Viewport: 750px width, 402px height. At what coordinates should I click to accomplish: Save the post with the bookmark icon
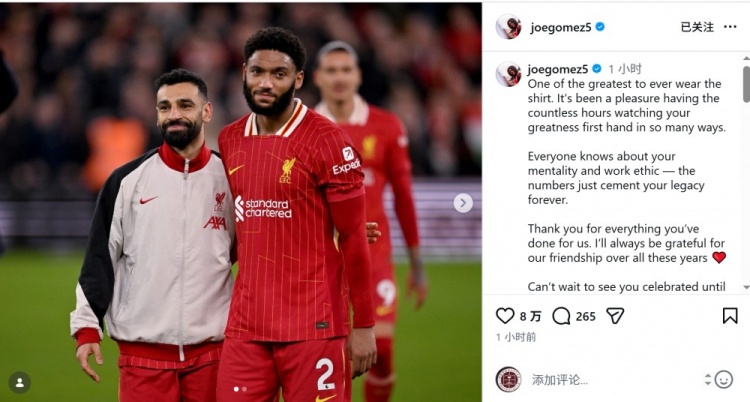(729, 316)
